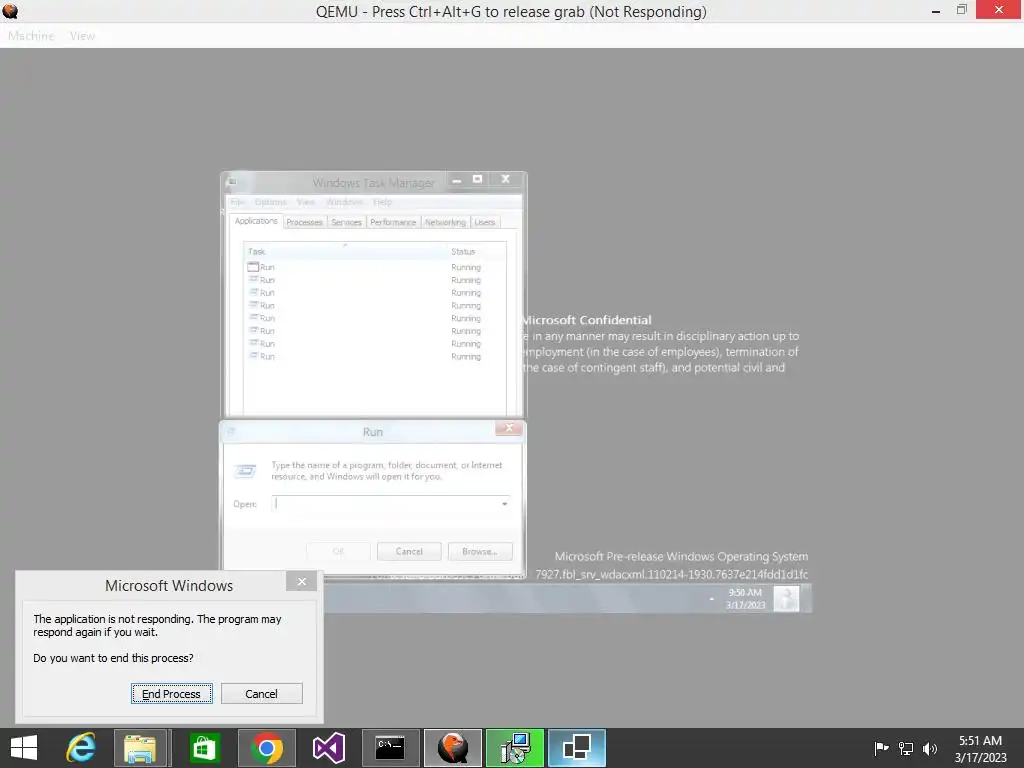Expand the Open dropdown arrow in Run dialog
The image size is (1024, 768).
click(x=504, y=504)
